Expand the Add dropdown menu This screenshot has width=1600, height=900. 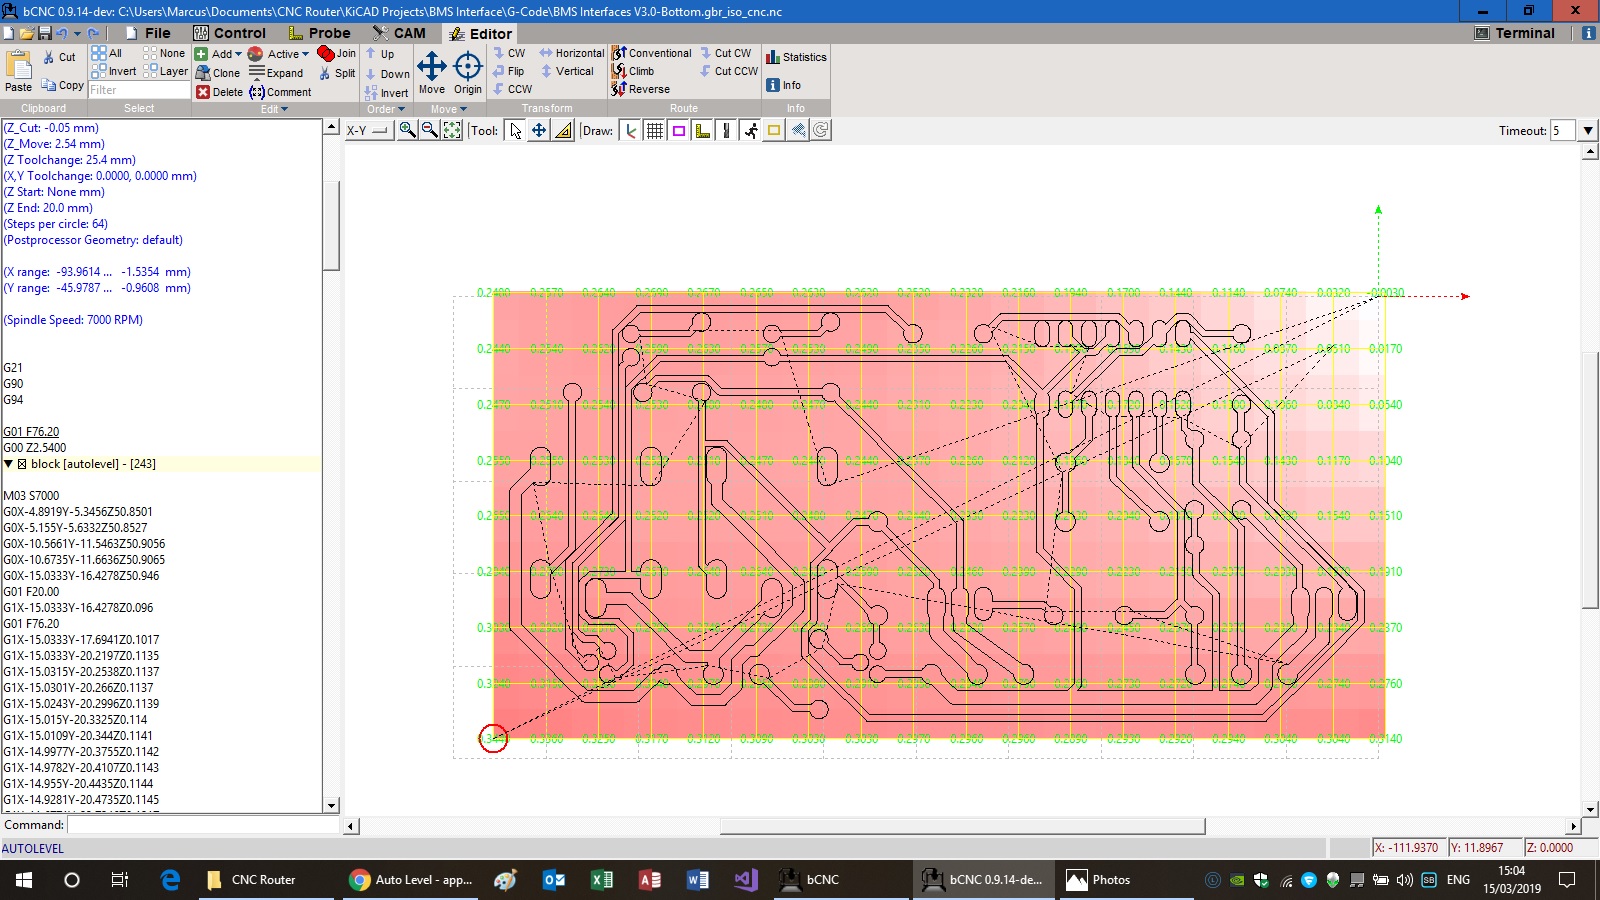pyautogui.click(x=238, y=54)
